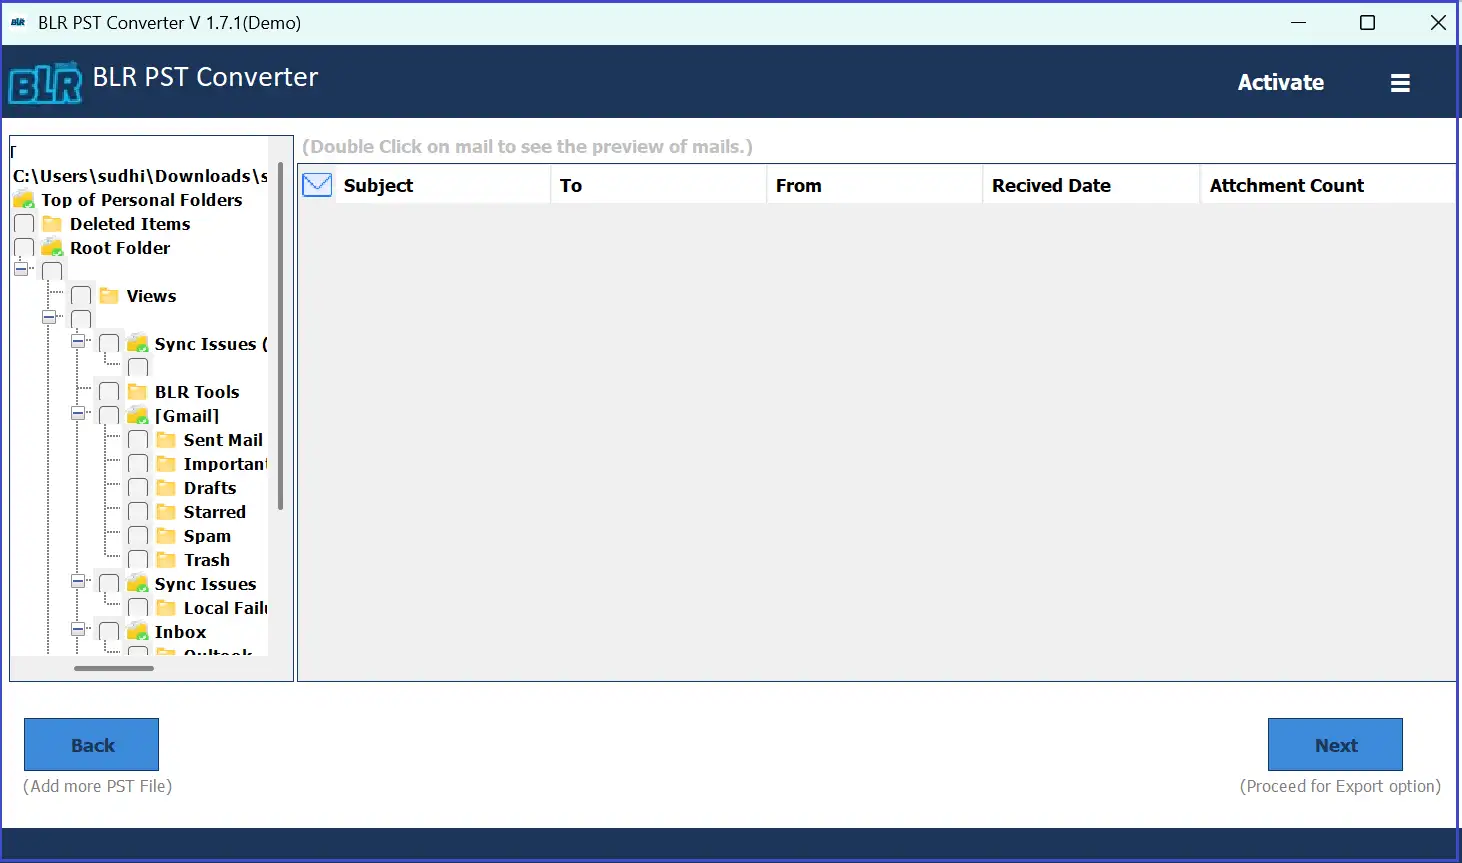This screenshot has height=863, width=1462.
Task: Select the Drafts checkbox
Action: [138, 487]
